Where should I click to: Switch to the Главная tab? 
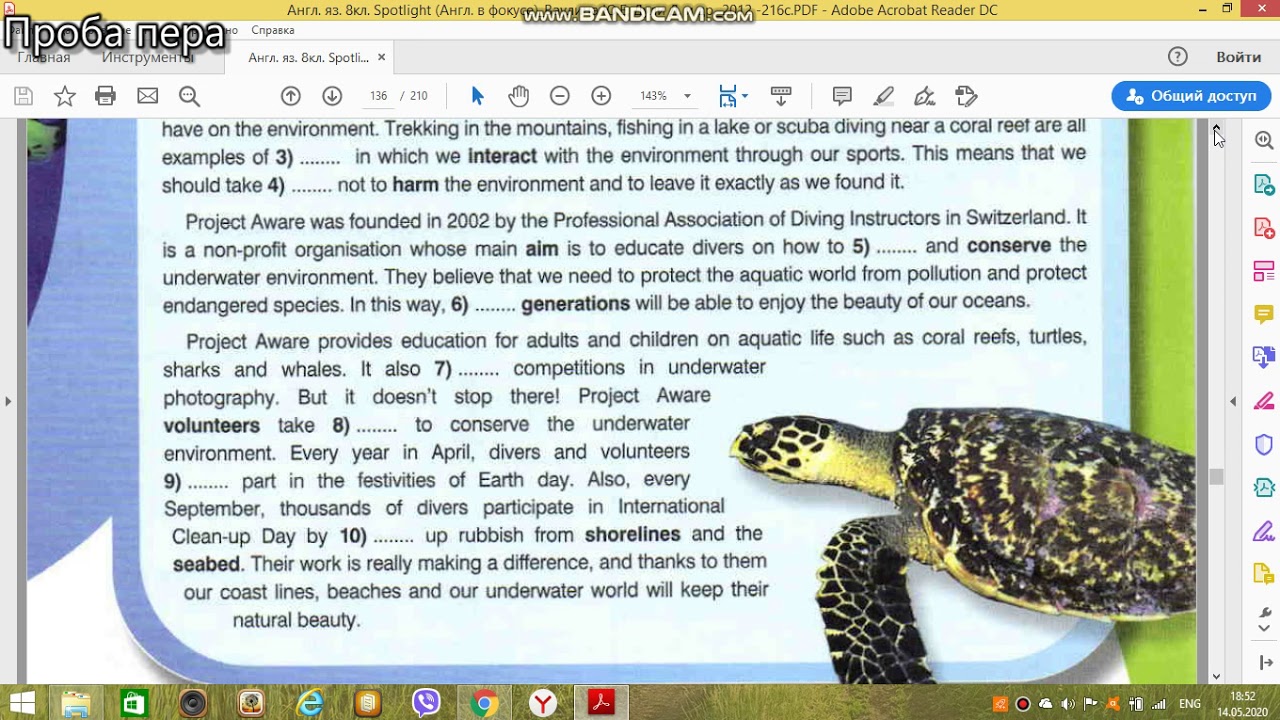[x=43, y=58]
